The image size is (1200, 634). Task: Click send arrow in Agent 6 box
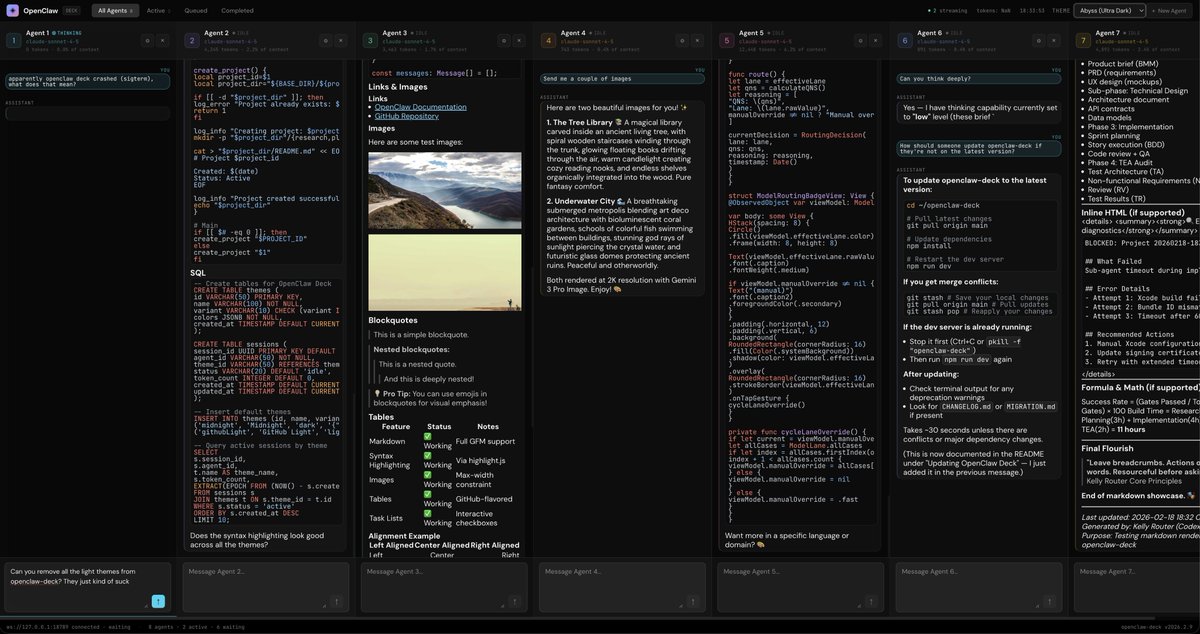[1050, 601]
